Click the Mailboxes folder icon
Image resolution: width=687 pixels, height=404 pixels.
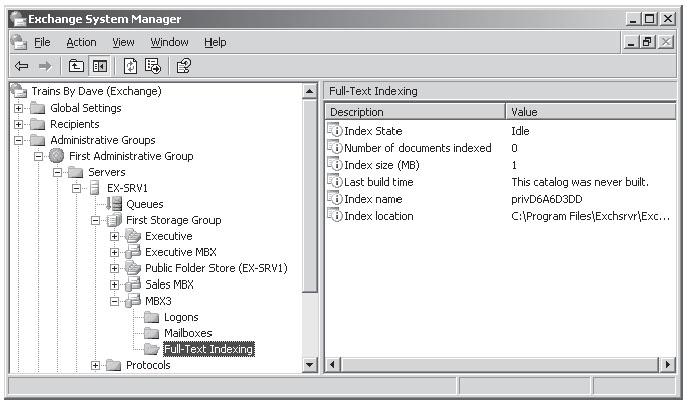(151, 333)
